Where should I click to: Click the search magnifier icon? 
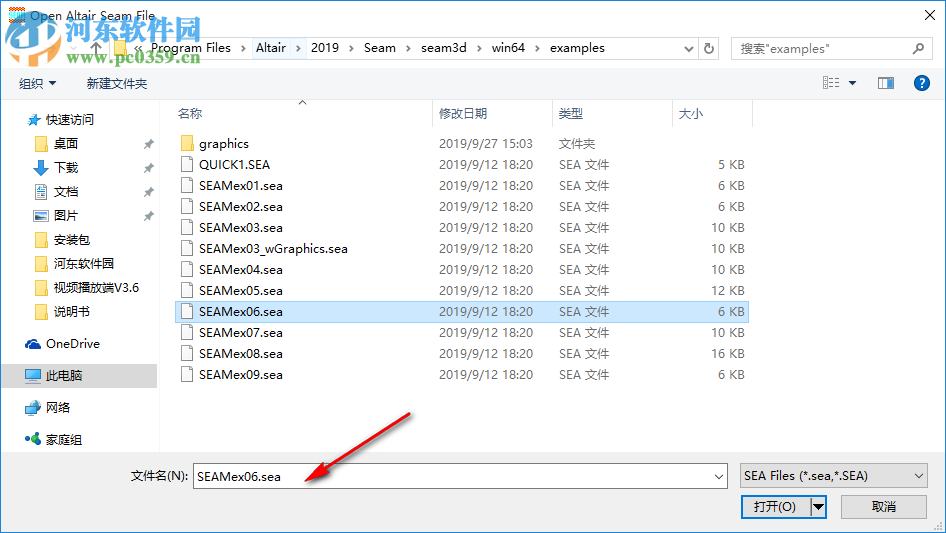[918, 48]
